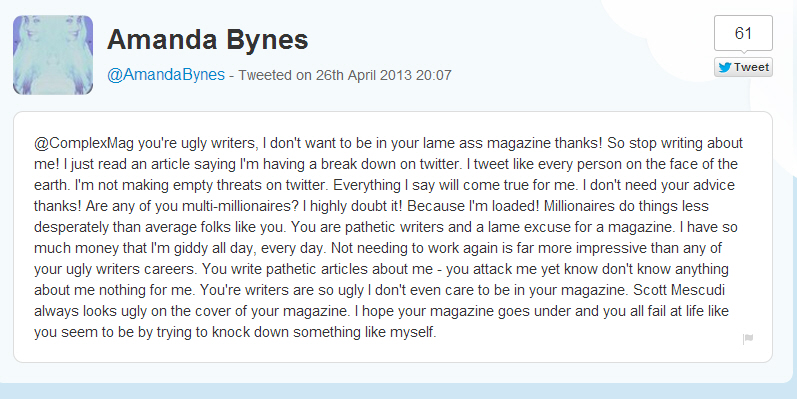Click the Tweet share button
The height and width of the screenshot is (399, 797).
(x=743, y=67)
